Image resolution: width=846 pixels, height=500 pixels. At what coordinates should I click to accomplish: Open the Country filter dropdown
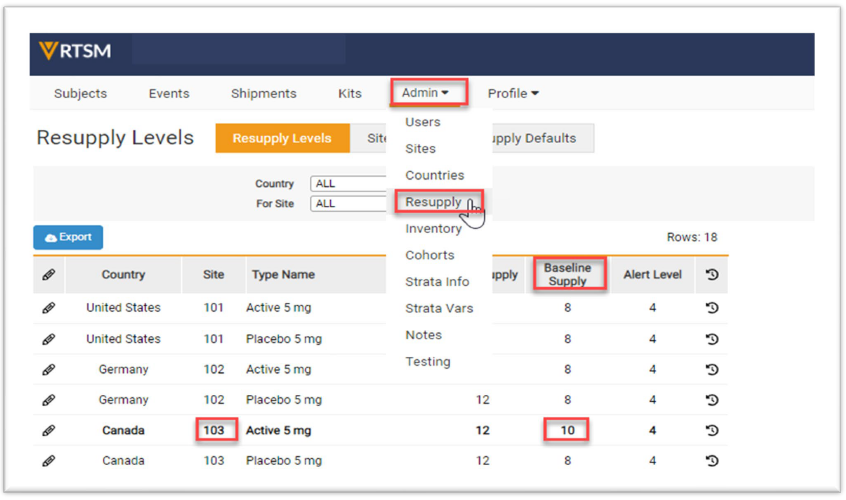pos(350,184)
